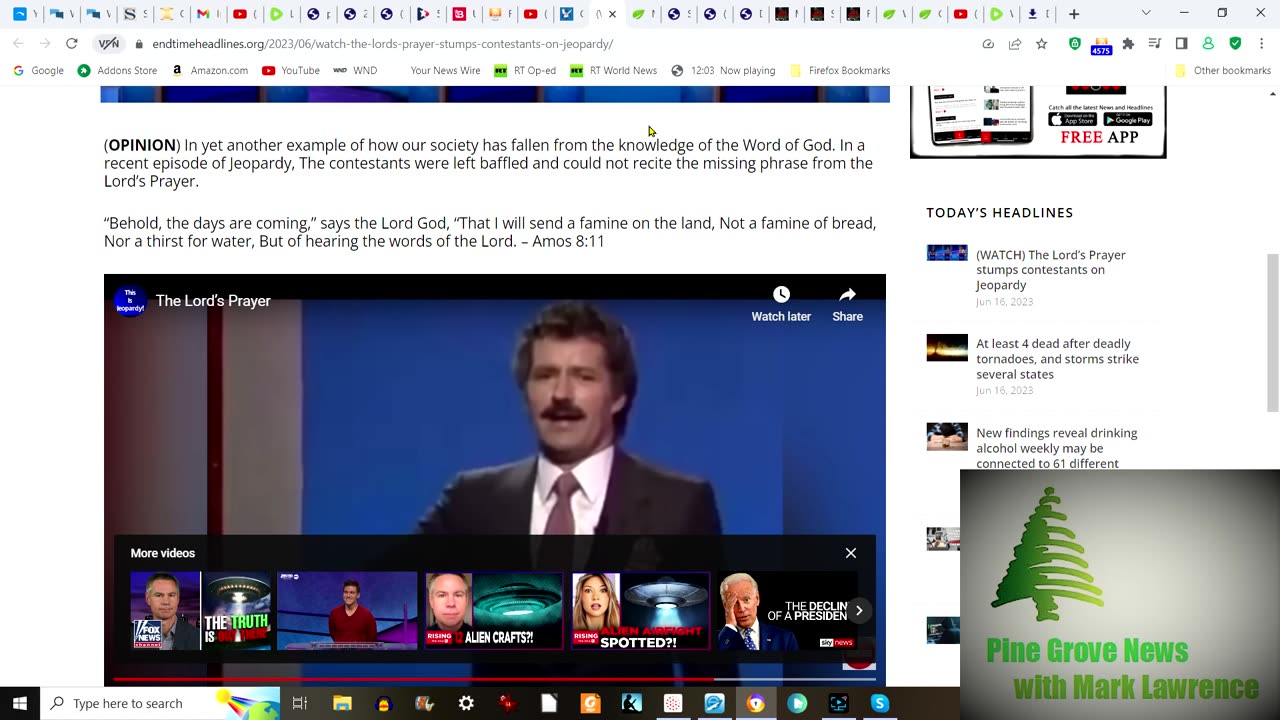Open the Extensions puzzle-piece menu

click(x=1128, y=44)
